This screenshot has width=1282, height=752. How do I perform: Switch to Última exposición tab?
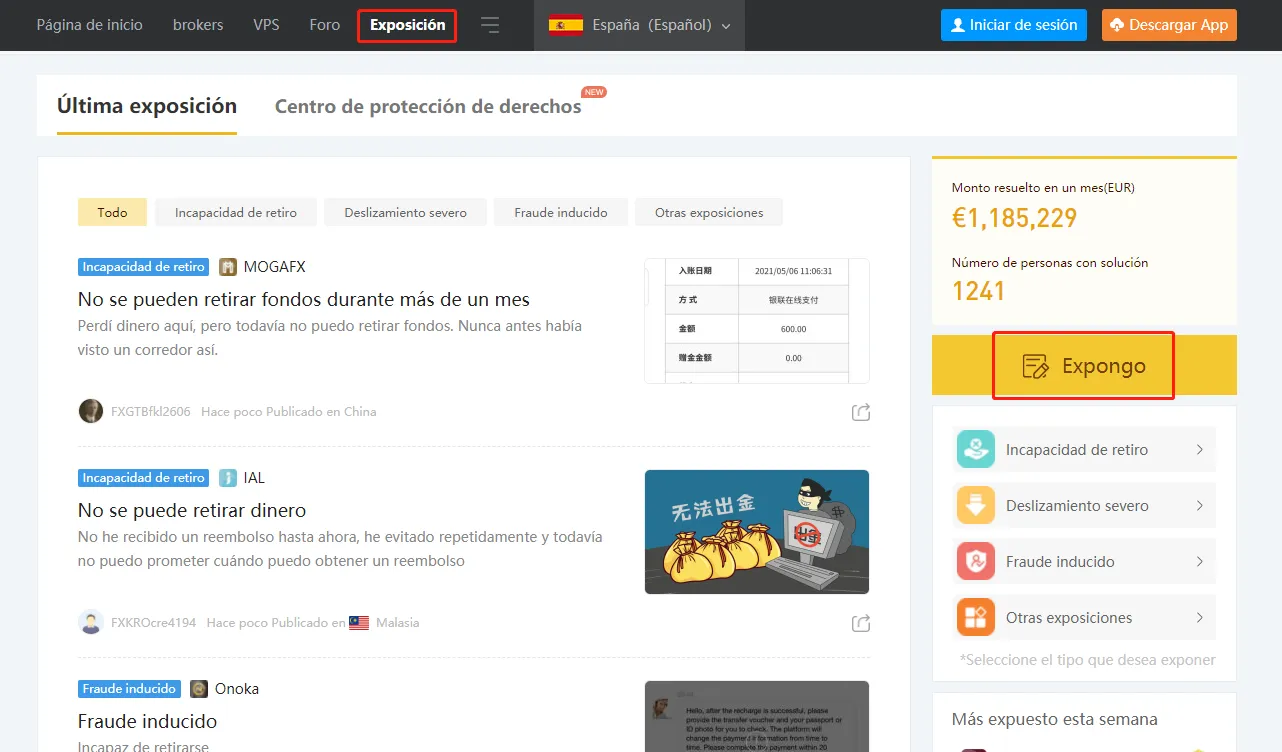(147, 106)
